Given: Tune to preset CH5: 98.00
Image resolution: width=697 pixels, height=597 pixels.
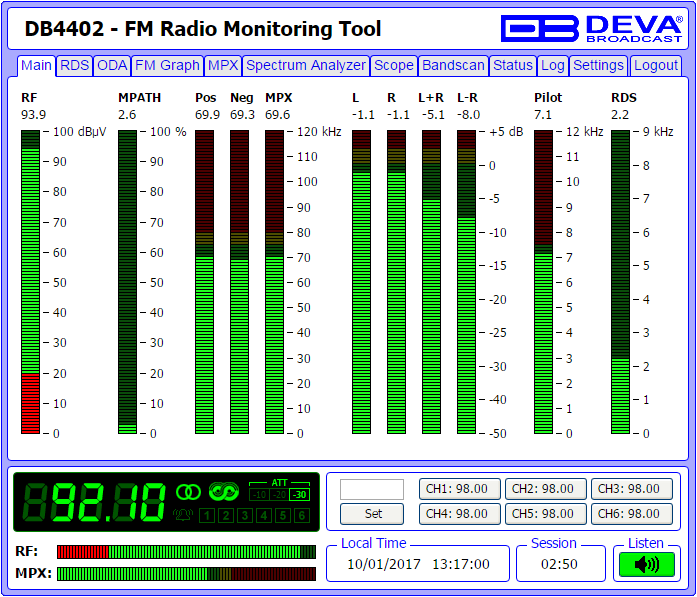Looking at the screenshot, I should [x=545, y=514].
